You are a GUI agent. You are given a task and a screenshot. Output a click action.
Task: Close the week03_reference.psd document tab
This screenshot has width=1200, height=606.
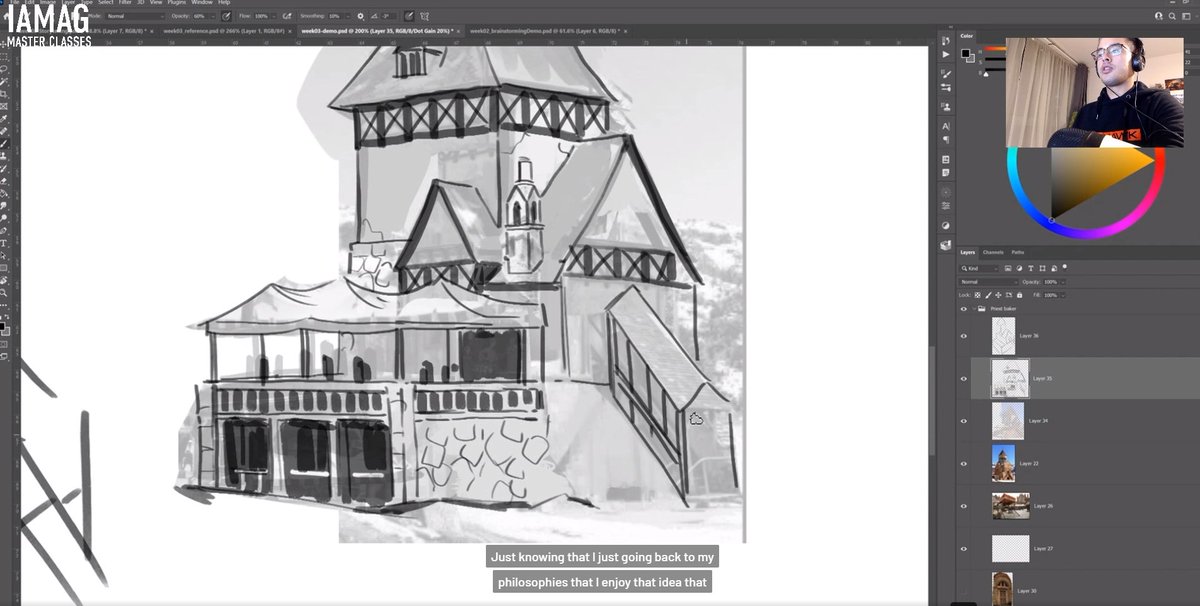291,31
